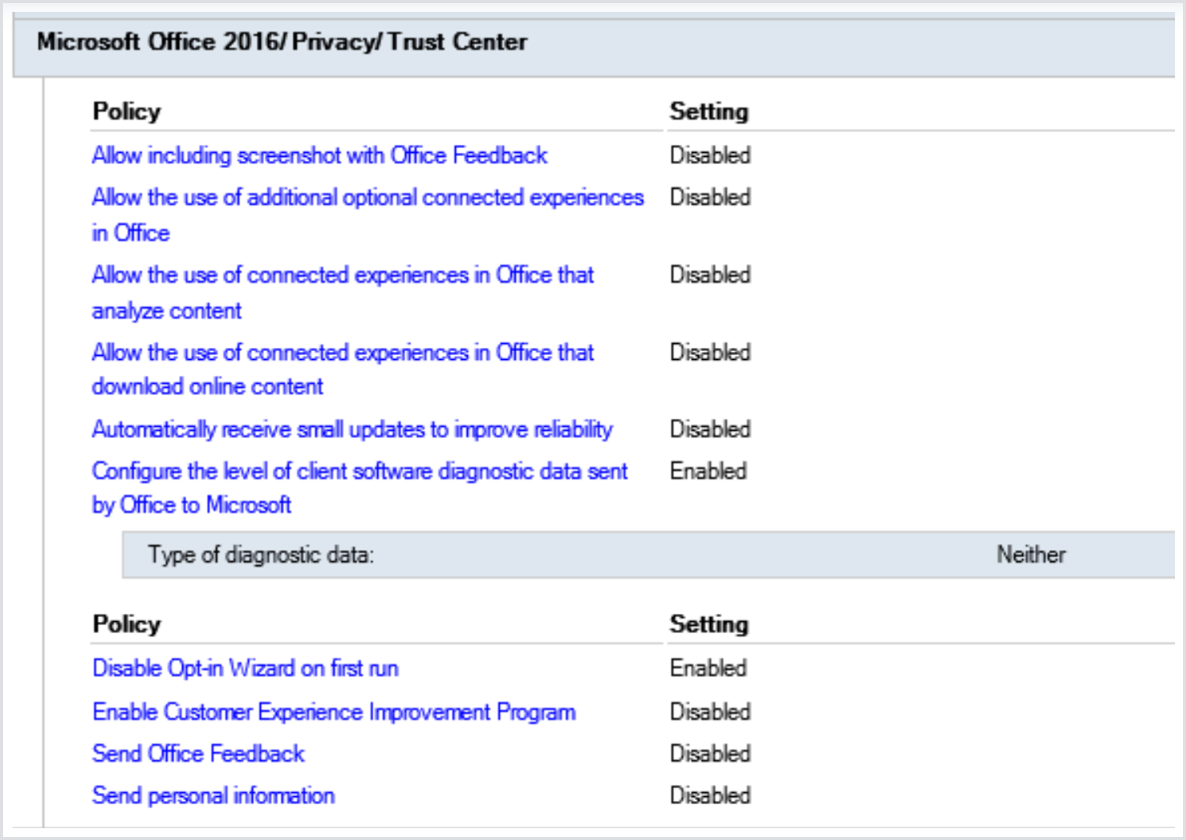Click 'Enabled' setting beside Disable Opt-in Wizard

pyautogui.click(x=708, y=668)
